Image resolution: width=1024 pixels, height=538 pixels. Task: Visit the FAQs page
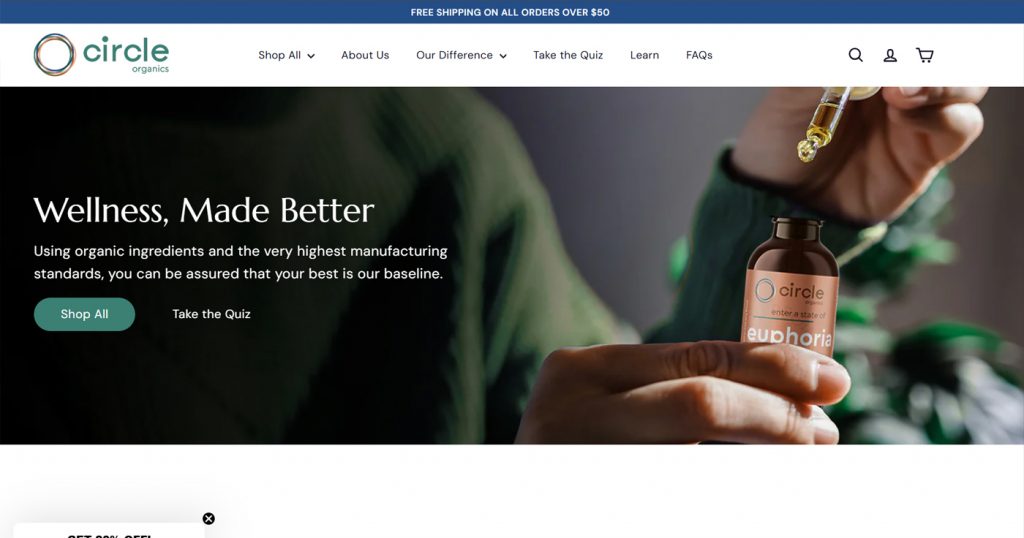699,55
